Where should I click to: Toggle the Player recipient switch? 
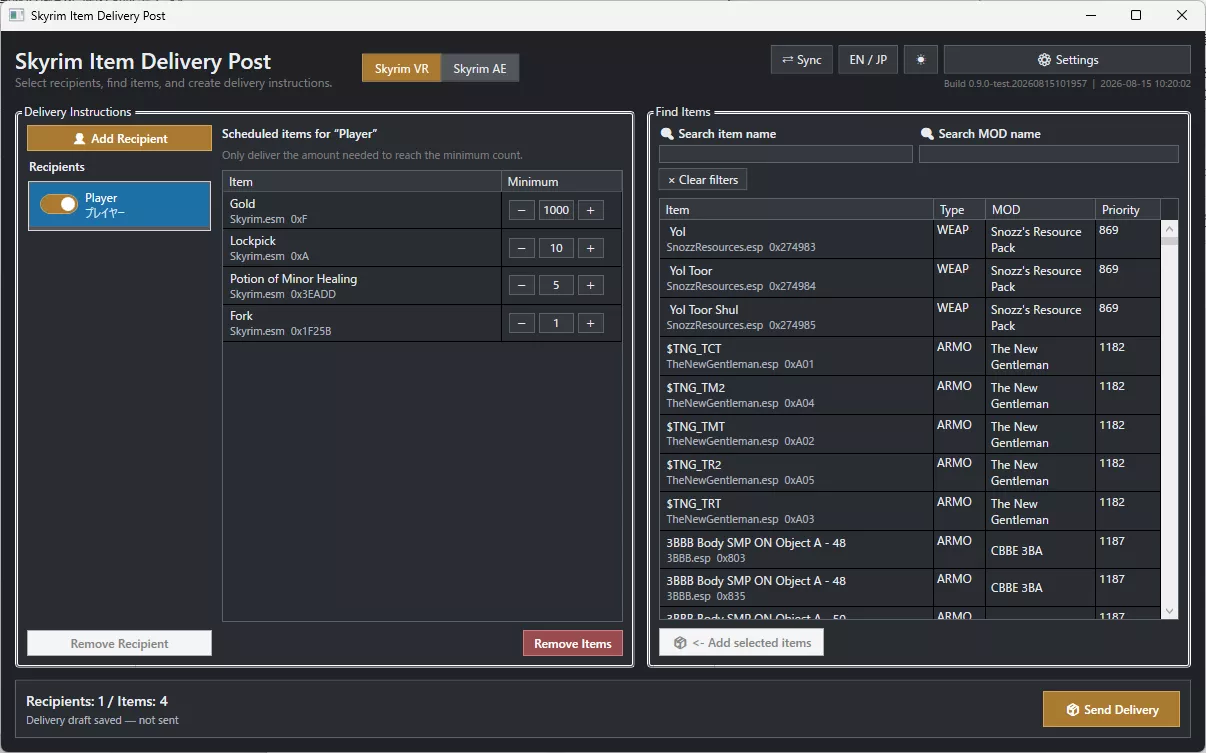click(x=59, y=204)
